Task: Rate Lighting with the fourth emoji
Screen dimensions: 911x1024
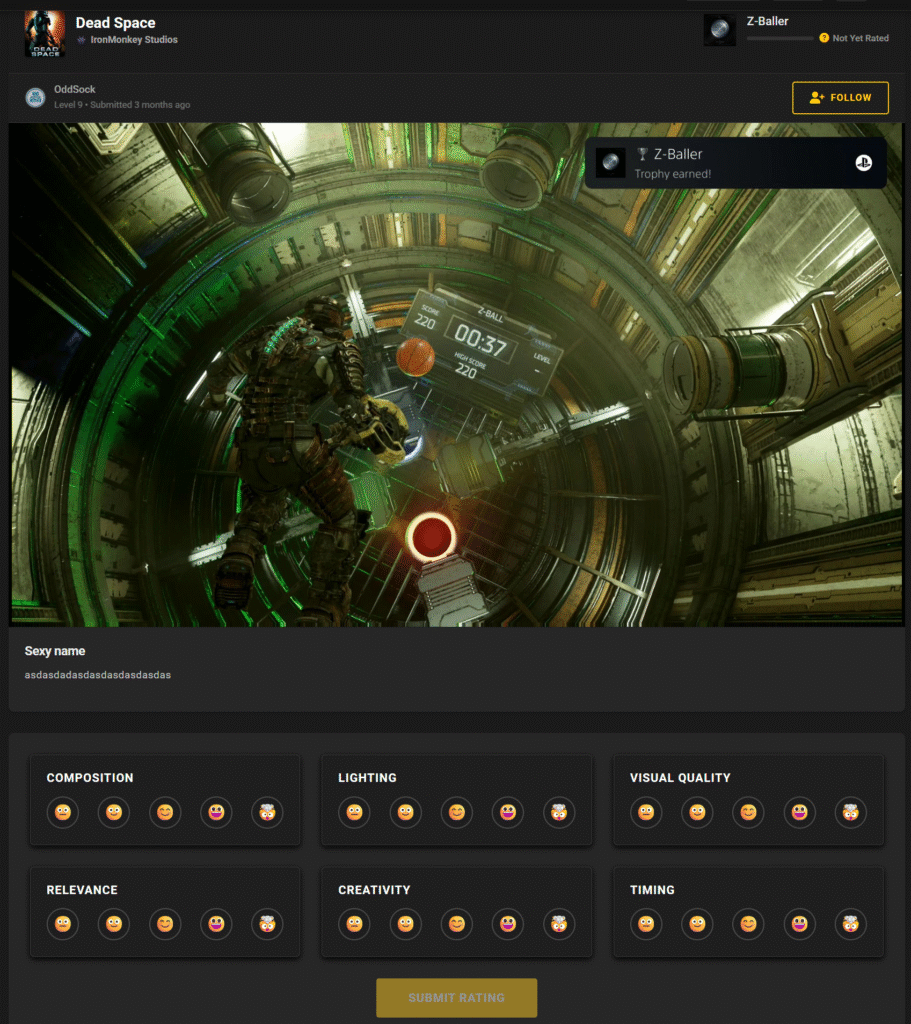Action: click(x=508, y=812)
